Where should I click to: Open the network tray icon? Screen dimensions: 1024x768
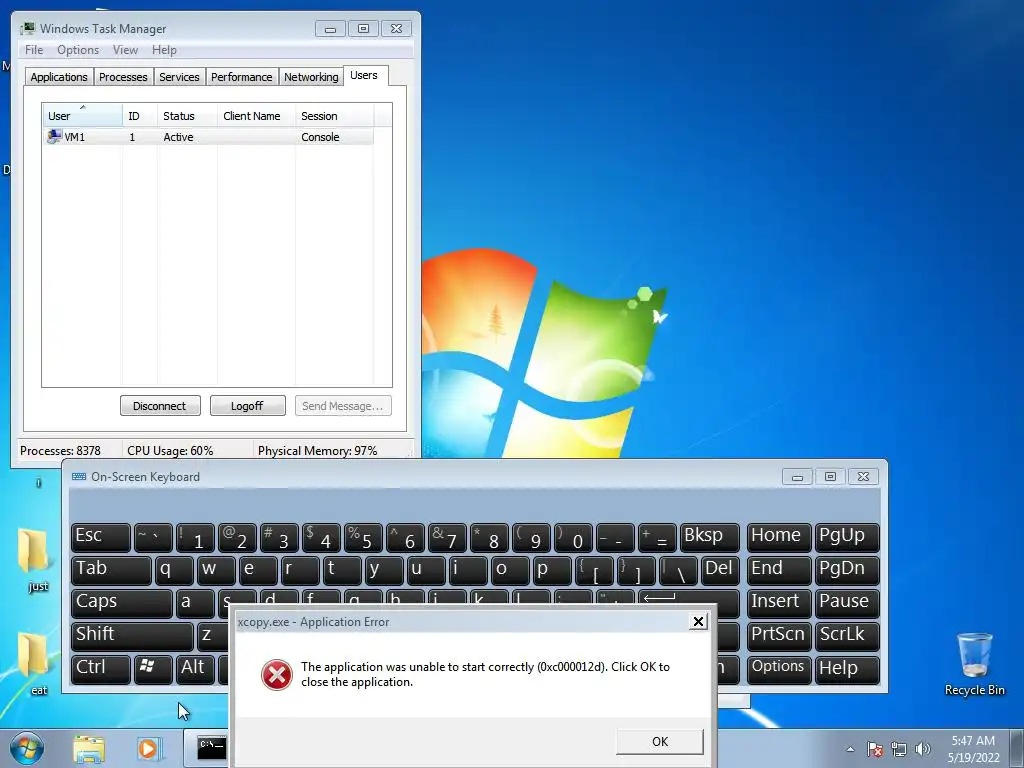point(899,749)
